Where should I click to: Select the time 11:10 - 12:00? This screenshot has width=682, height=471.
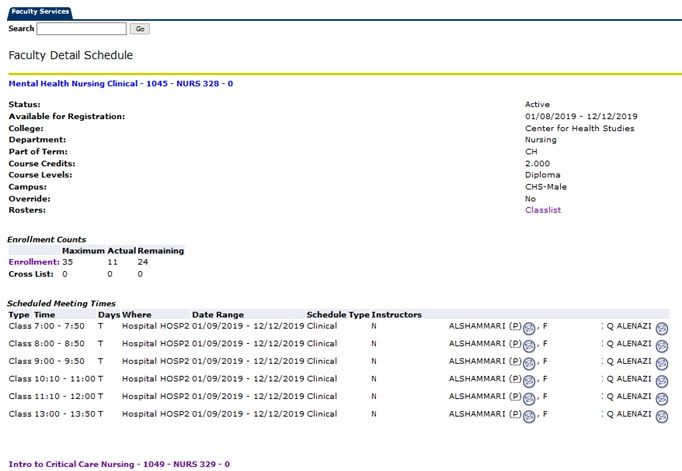pos(65,396)
